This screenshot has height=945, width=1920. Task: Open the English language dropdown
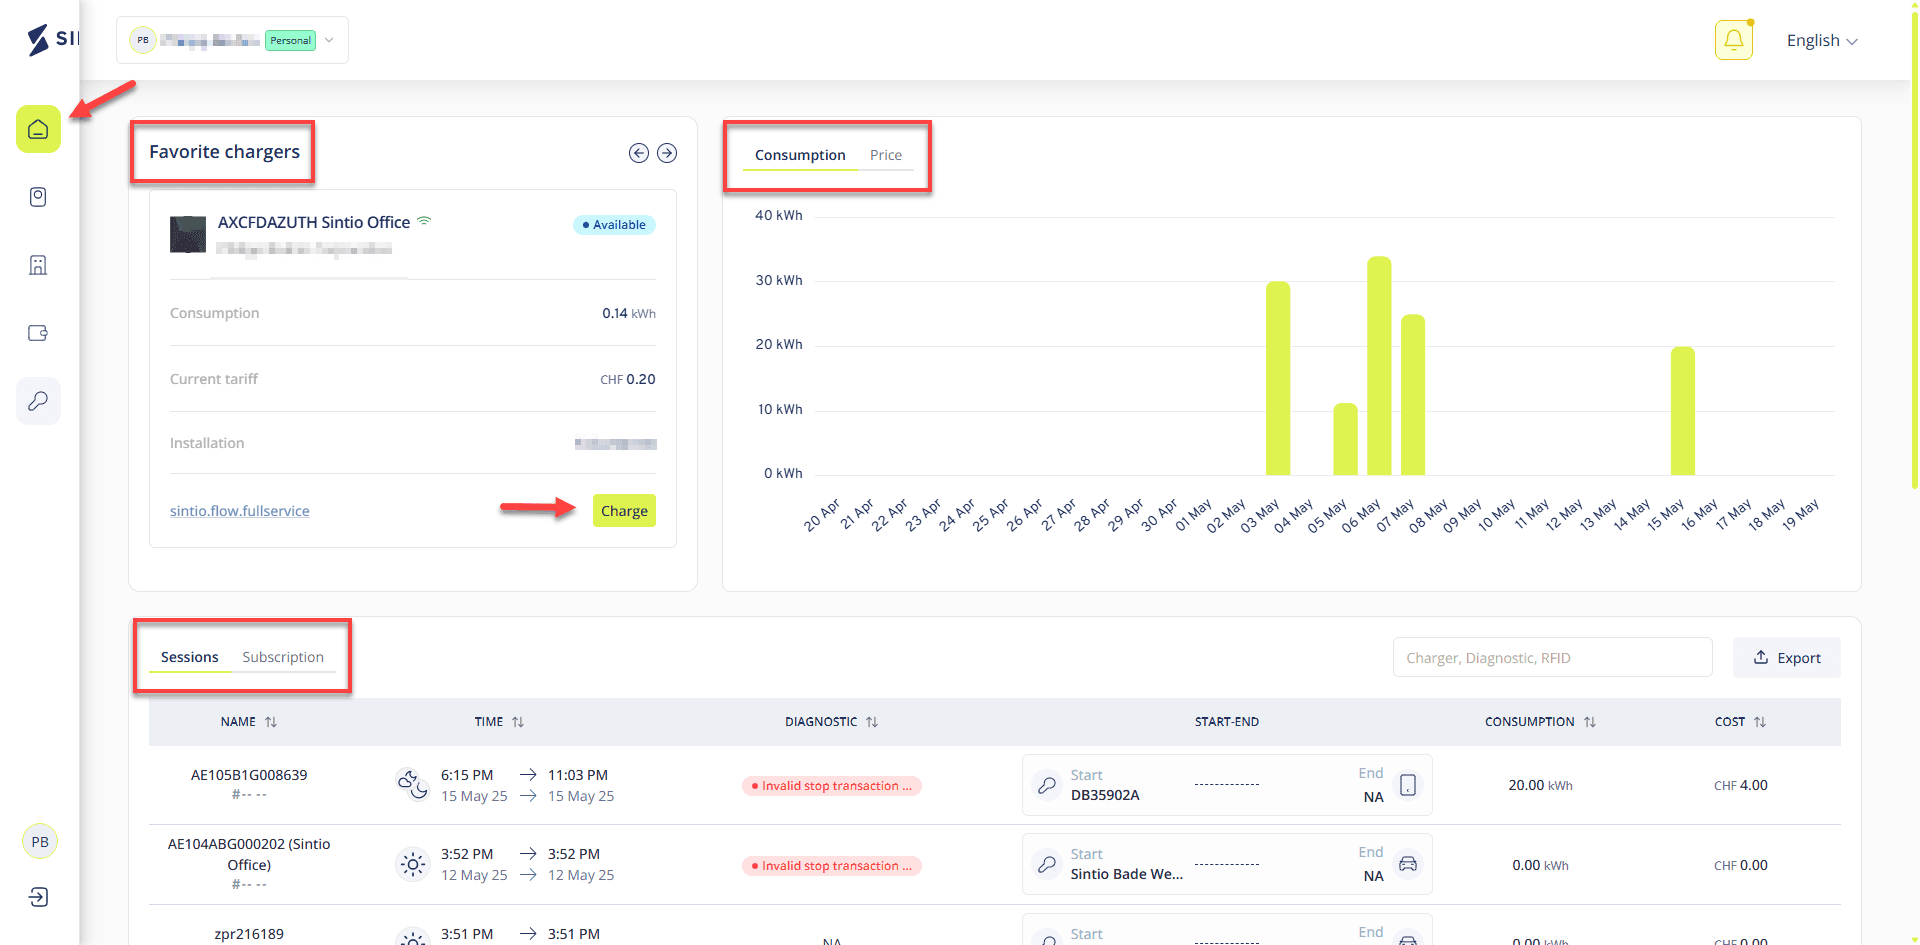[x=1822, y=41]
